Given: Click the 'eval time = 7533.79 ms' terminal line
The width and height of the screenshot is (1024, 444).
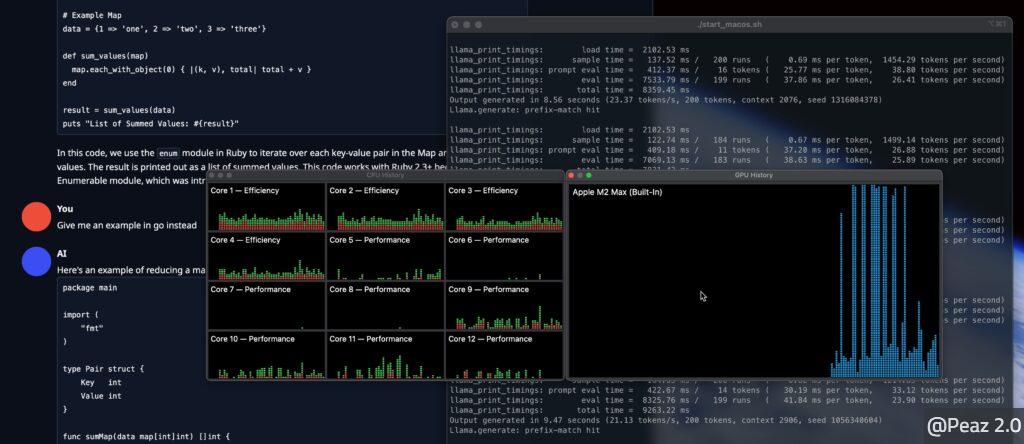Looking at the screenshot, I should tap(727, 80).
